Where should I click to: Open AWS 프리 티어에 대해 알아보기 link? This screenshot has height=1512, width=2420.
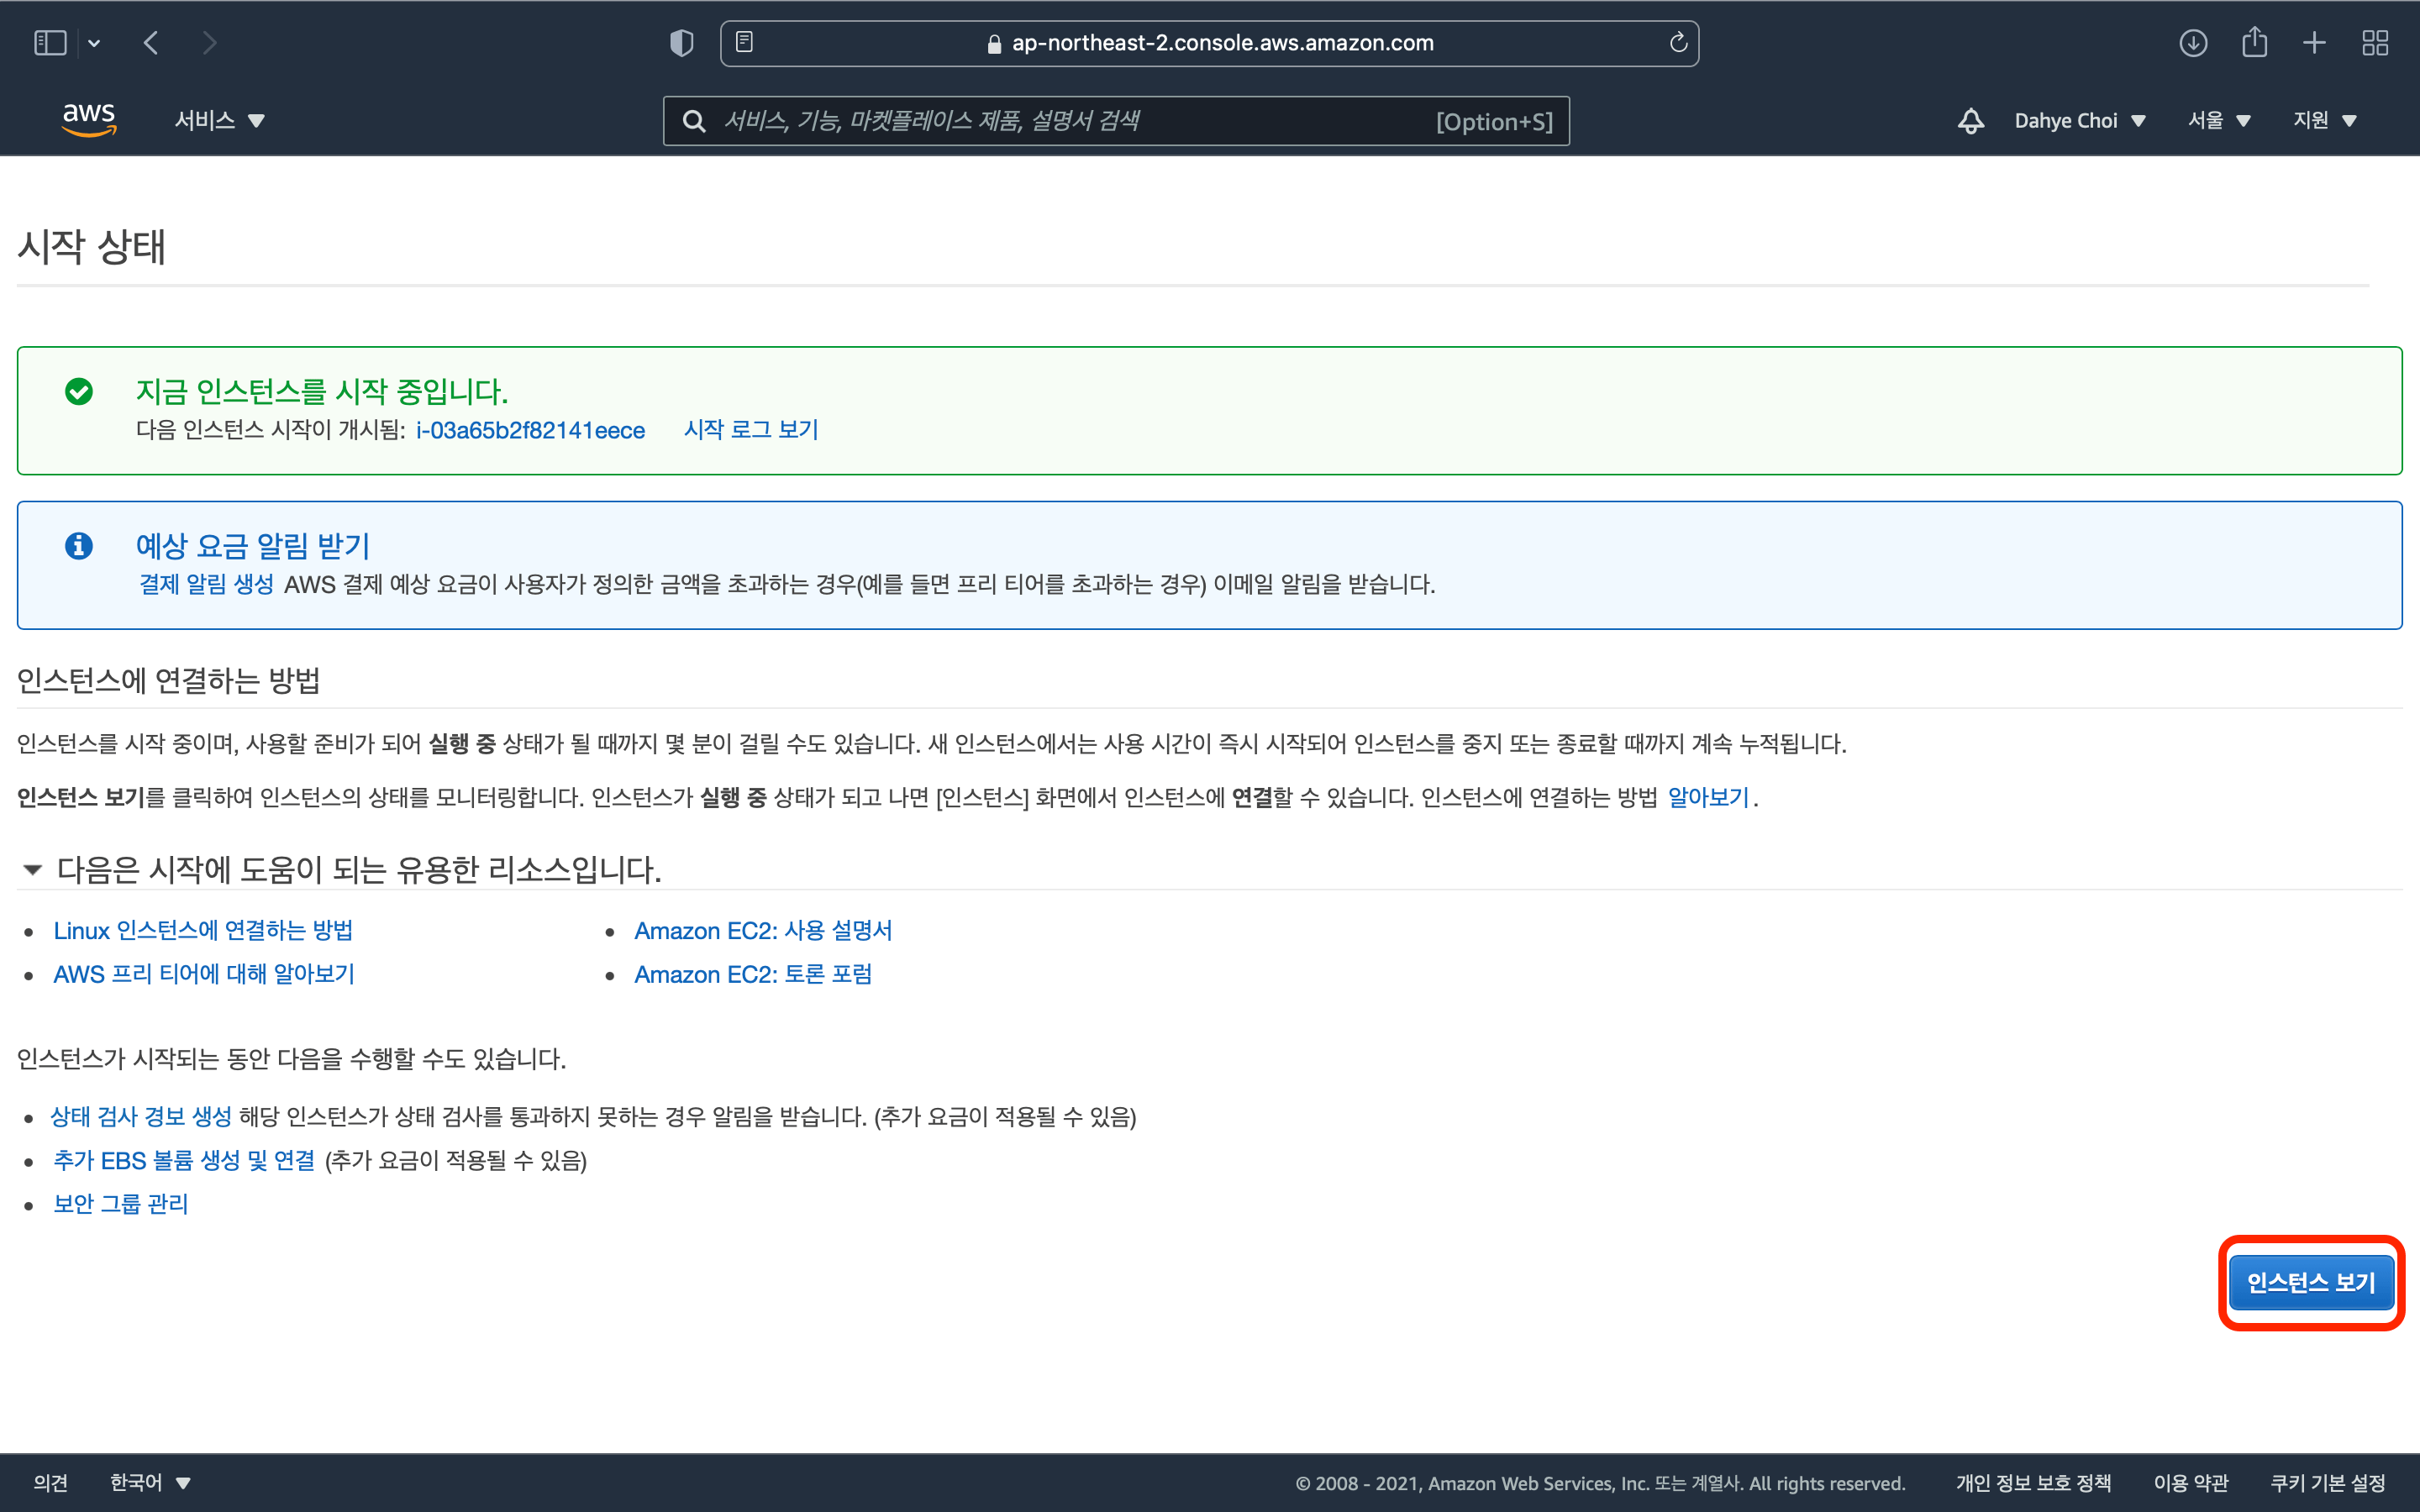(204, 974)
